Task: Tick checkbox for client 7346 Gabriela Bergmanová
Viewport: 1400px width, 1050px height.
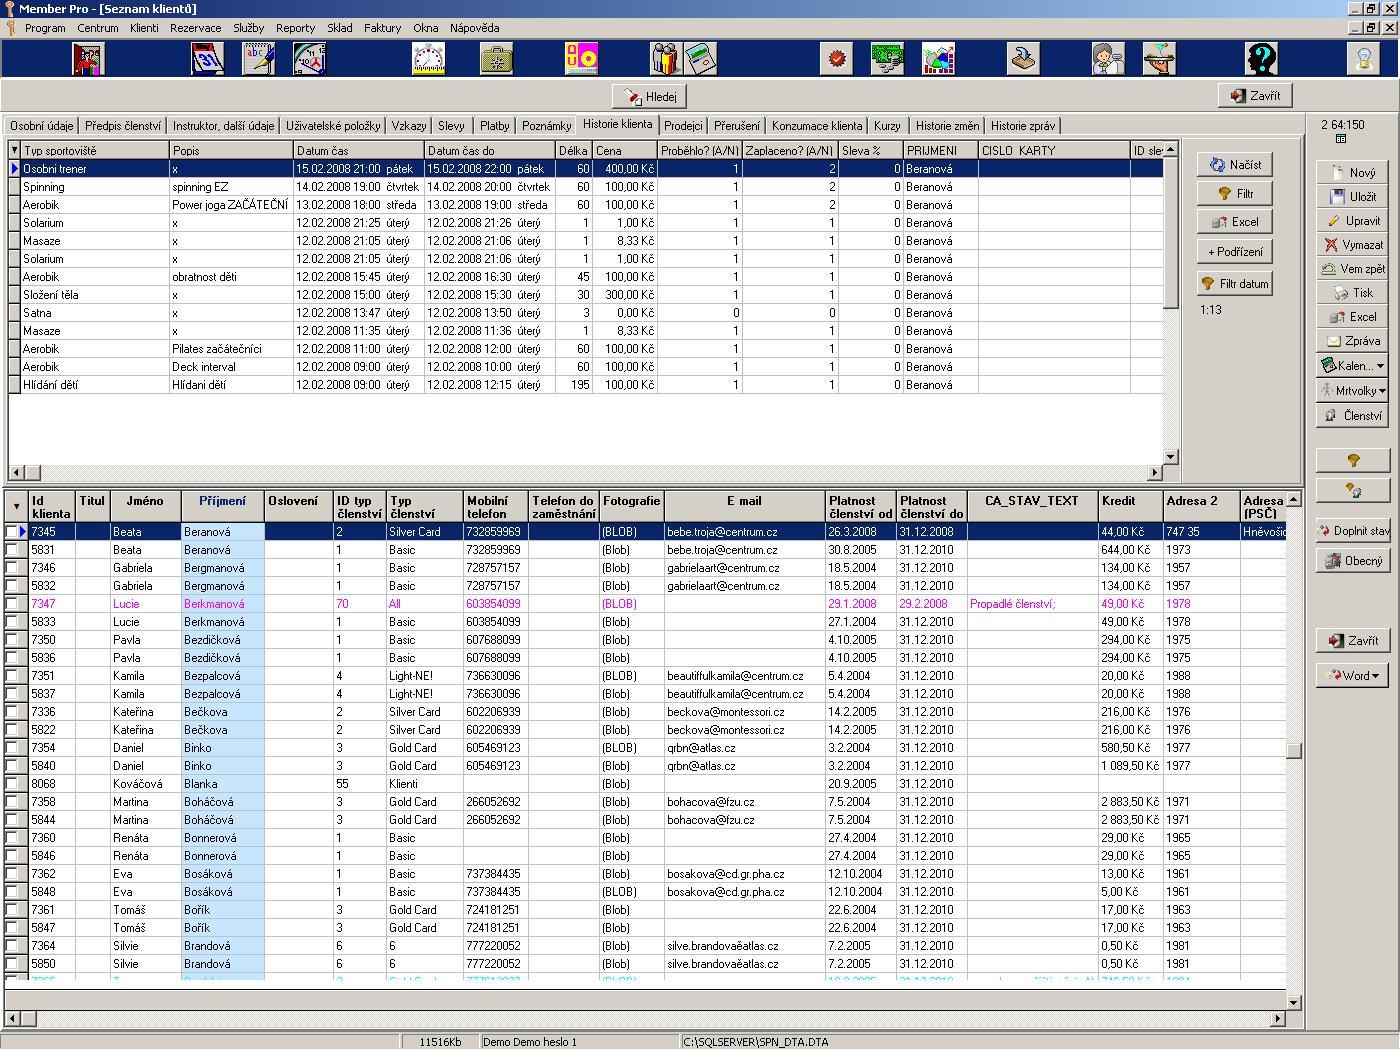Action: (x=12, y=568)
